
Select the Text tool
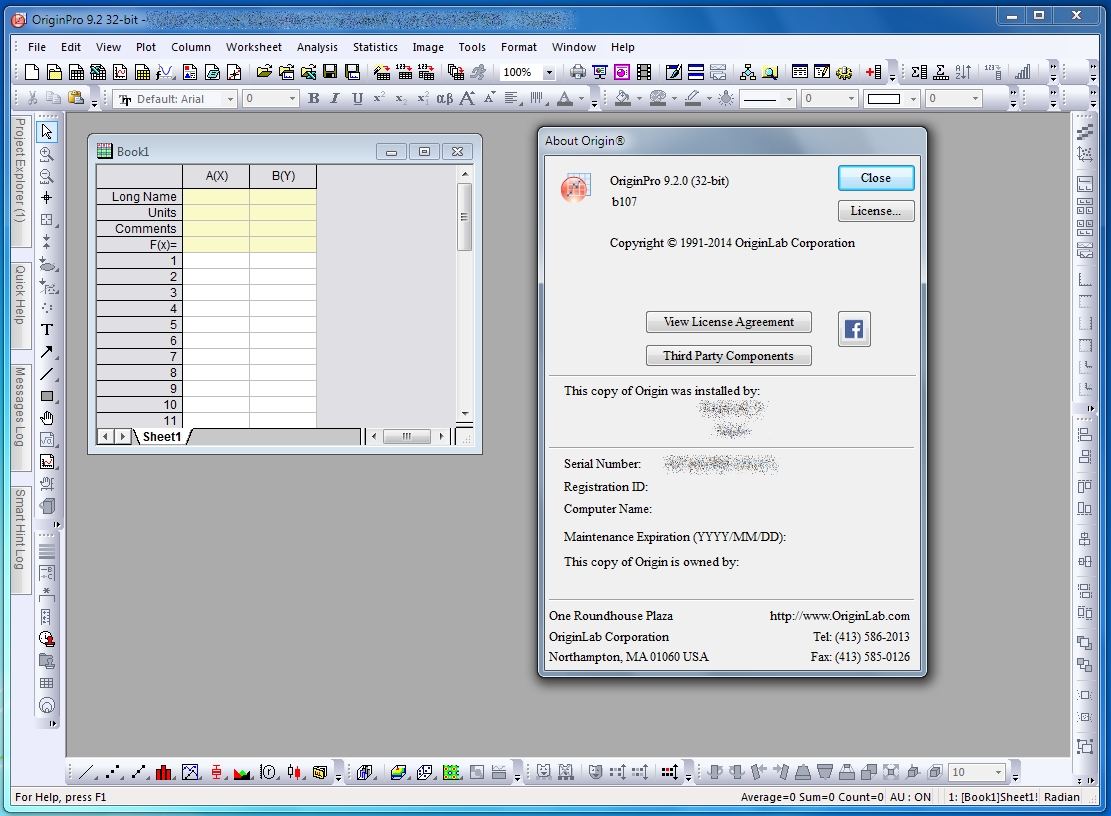47,329
